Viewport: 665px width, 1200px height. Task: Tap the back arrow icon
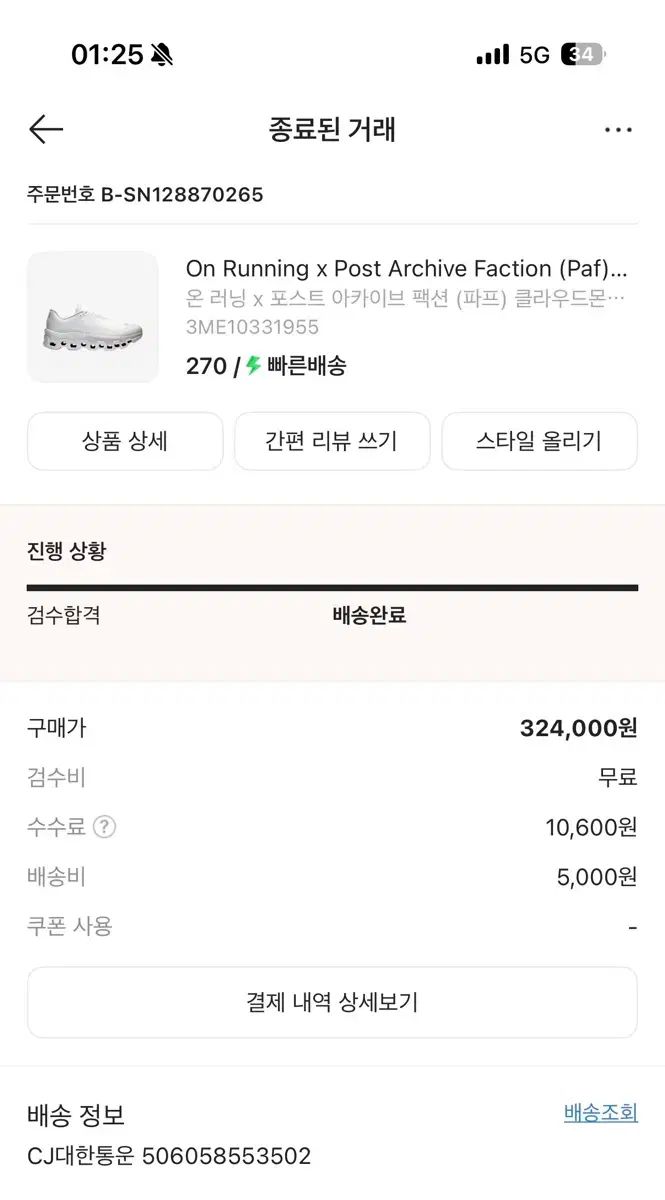[x=46, y=129]
